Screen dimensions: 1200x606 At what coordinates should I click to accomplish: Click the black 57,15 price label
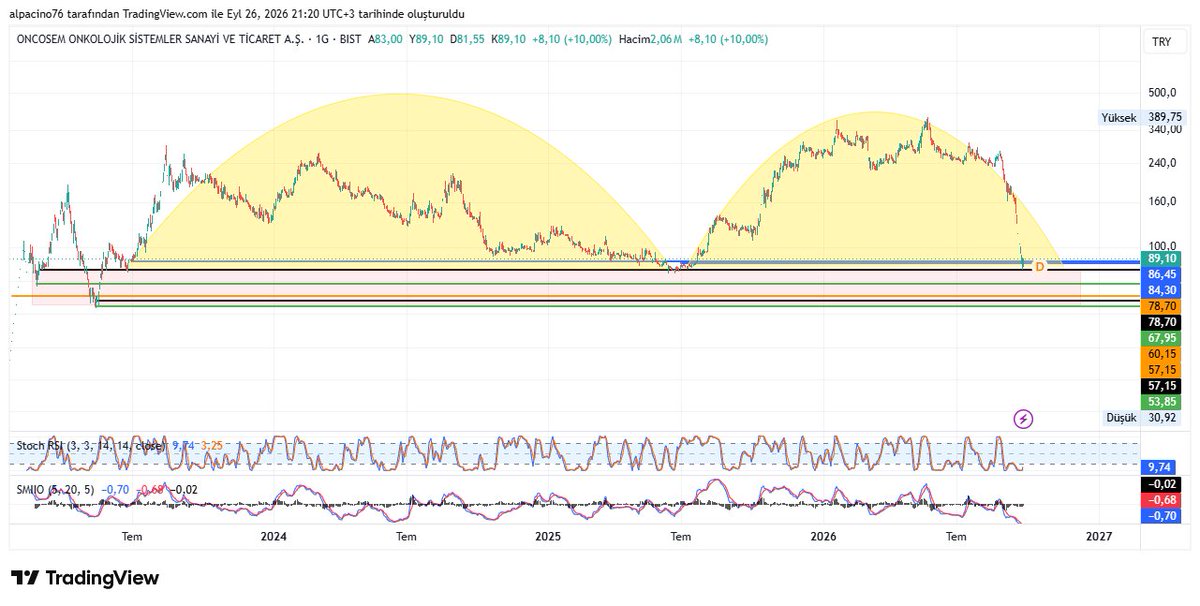point(1160,386)
